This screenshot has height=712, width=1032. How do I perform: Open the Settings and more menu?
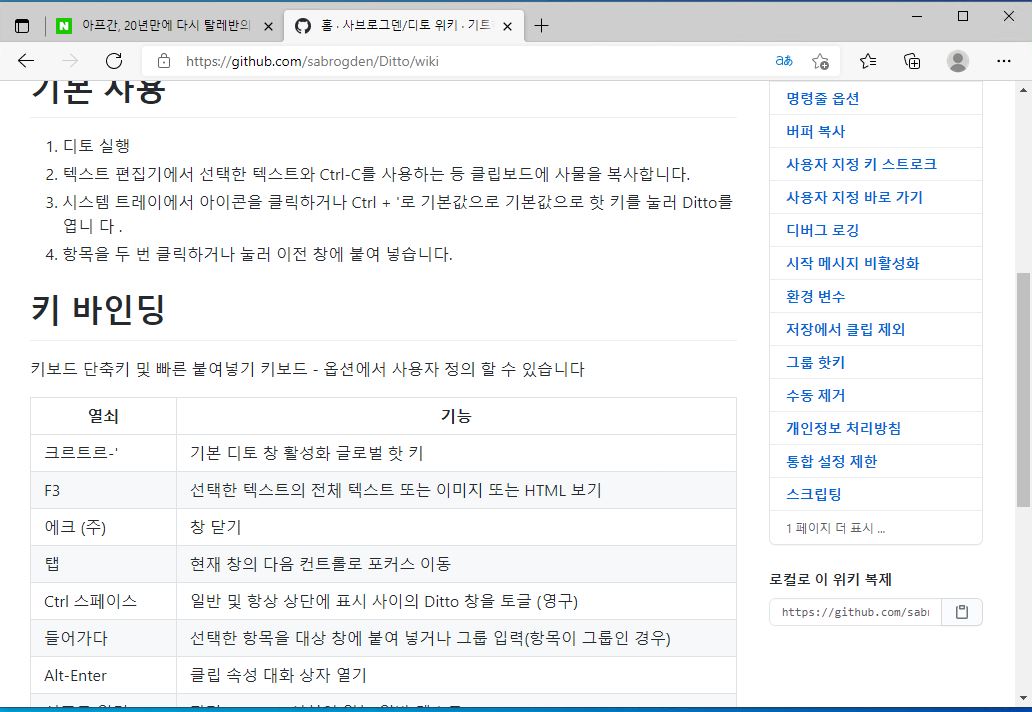(x=1004, y=61)
